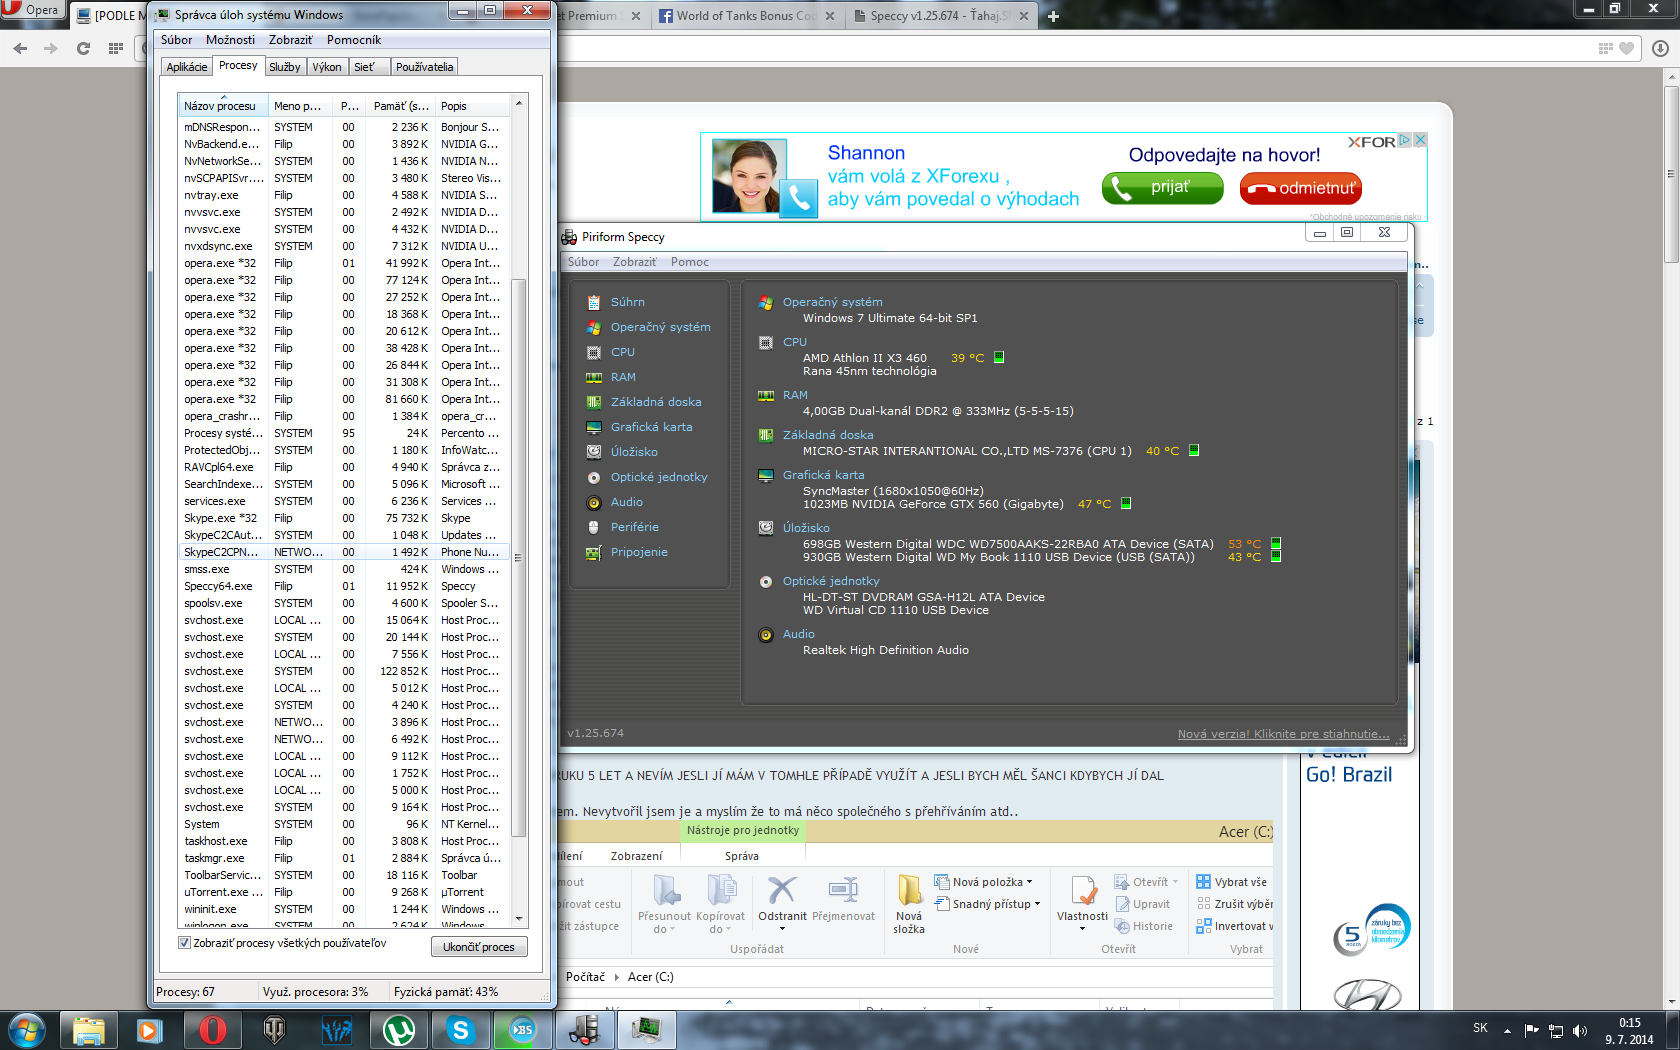The height and width of the screenshot is (1050, 1680).
Task: Select Periférie mouse icon in Speccy sidebar
Action: (594, 527)
